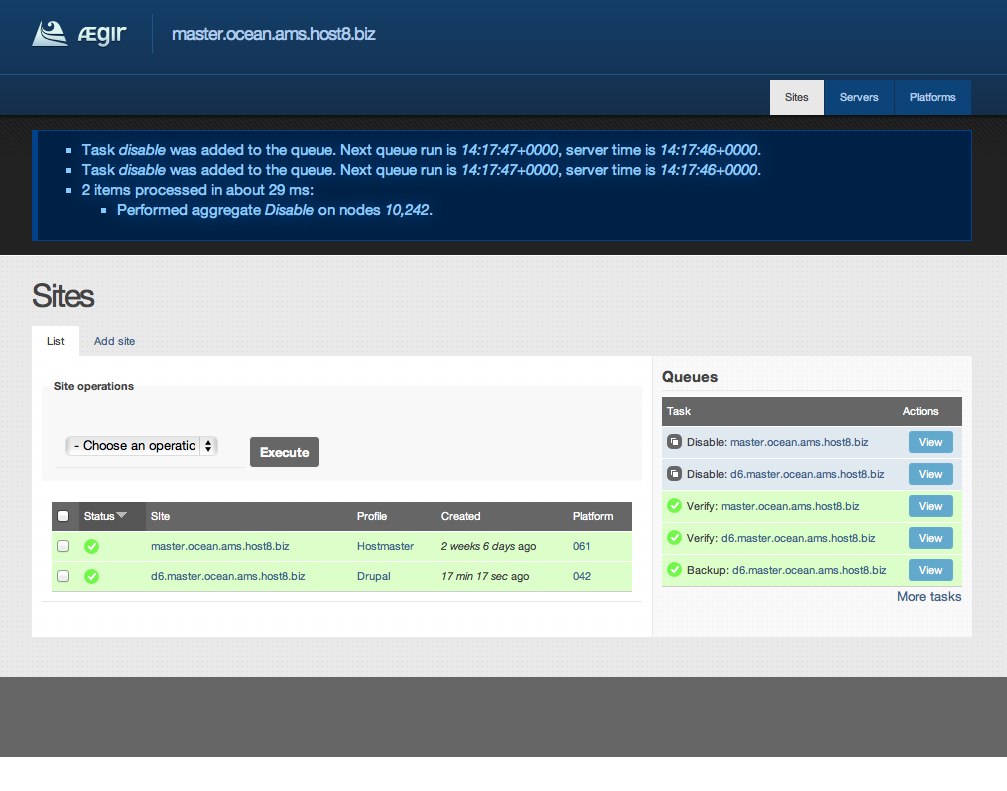The width and height of the screenshot is (1007, 791).
Task: Click success icon beside Verify: d6.master task
Action: point(674,538)
